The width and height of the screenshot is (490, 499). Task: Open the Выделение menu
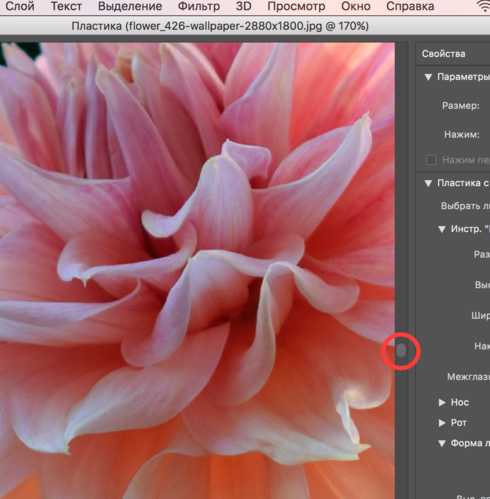point(130,6)
